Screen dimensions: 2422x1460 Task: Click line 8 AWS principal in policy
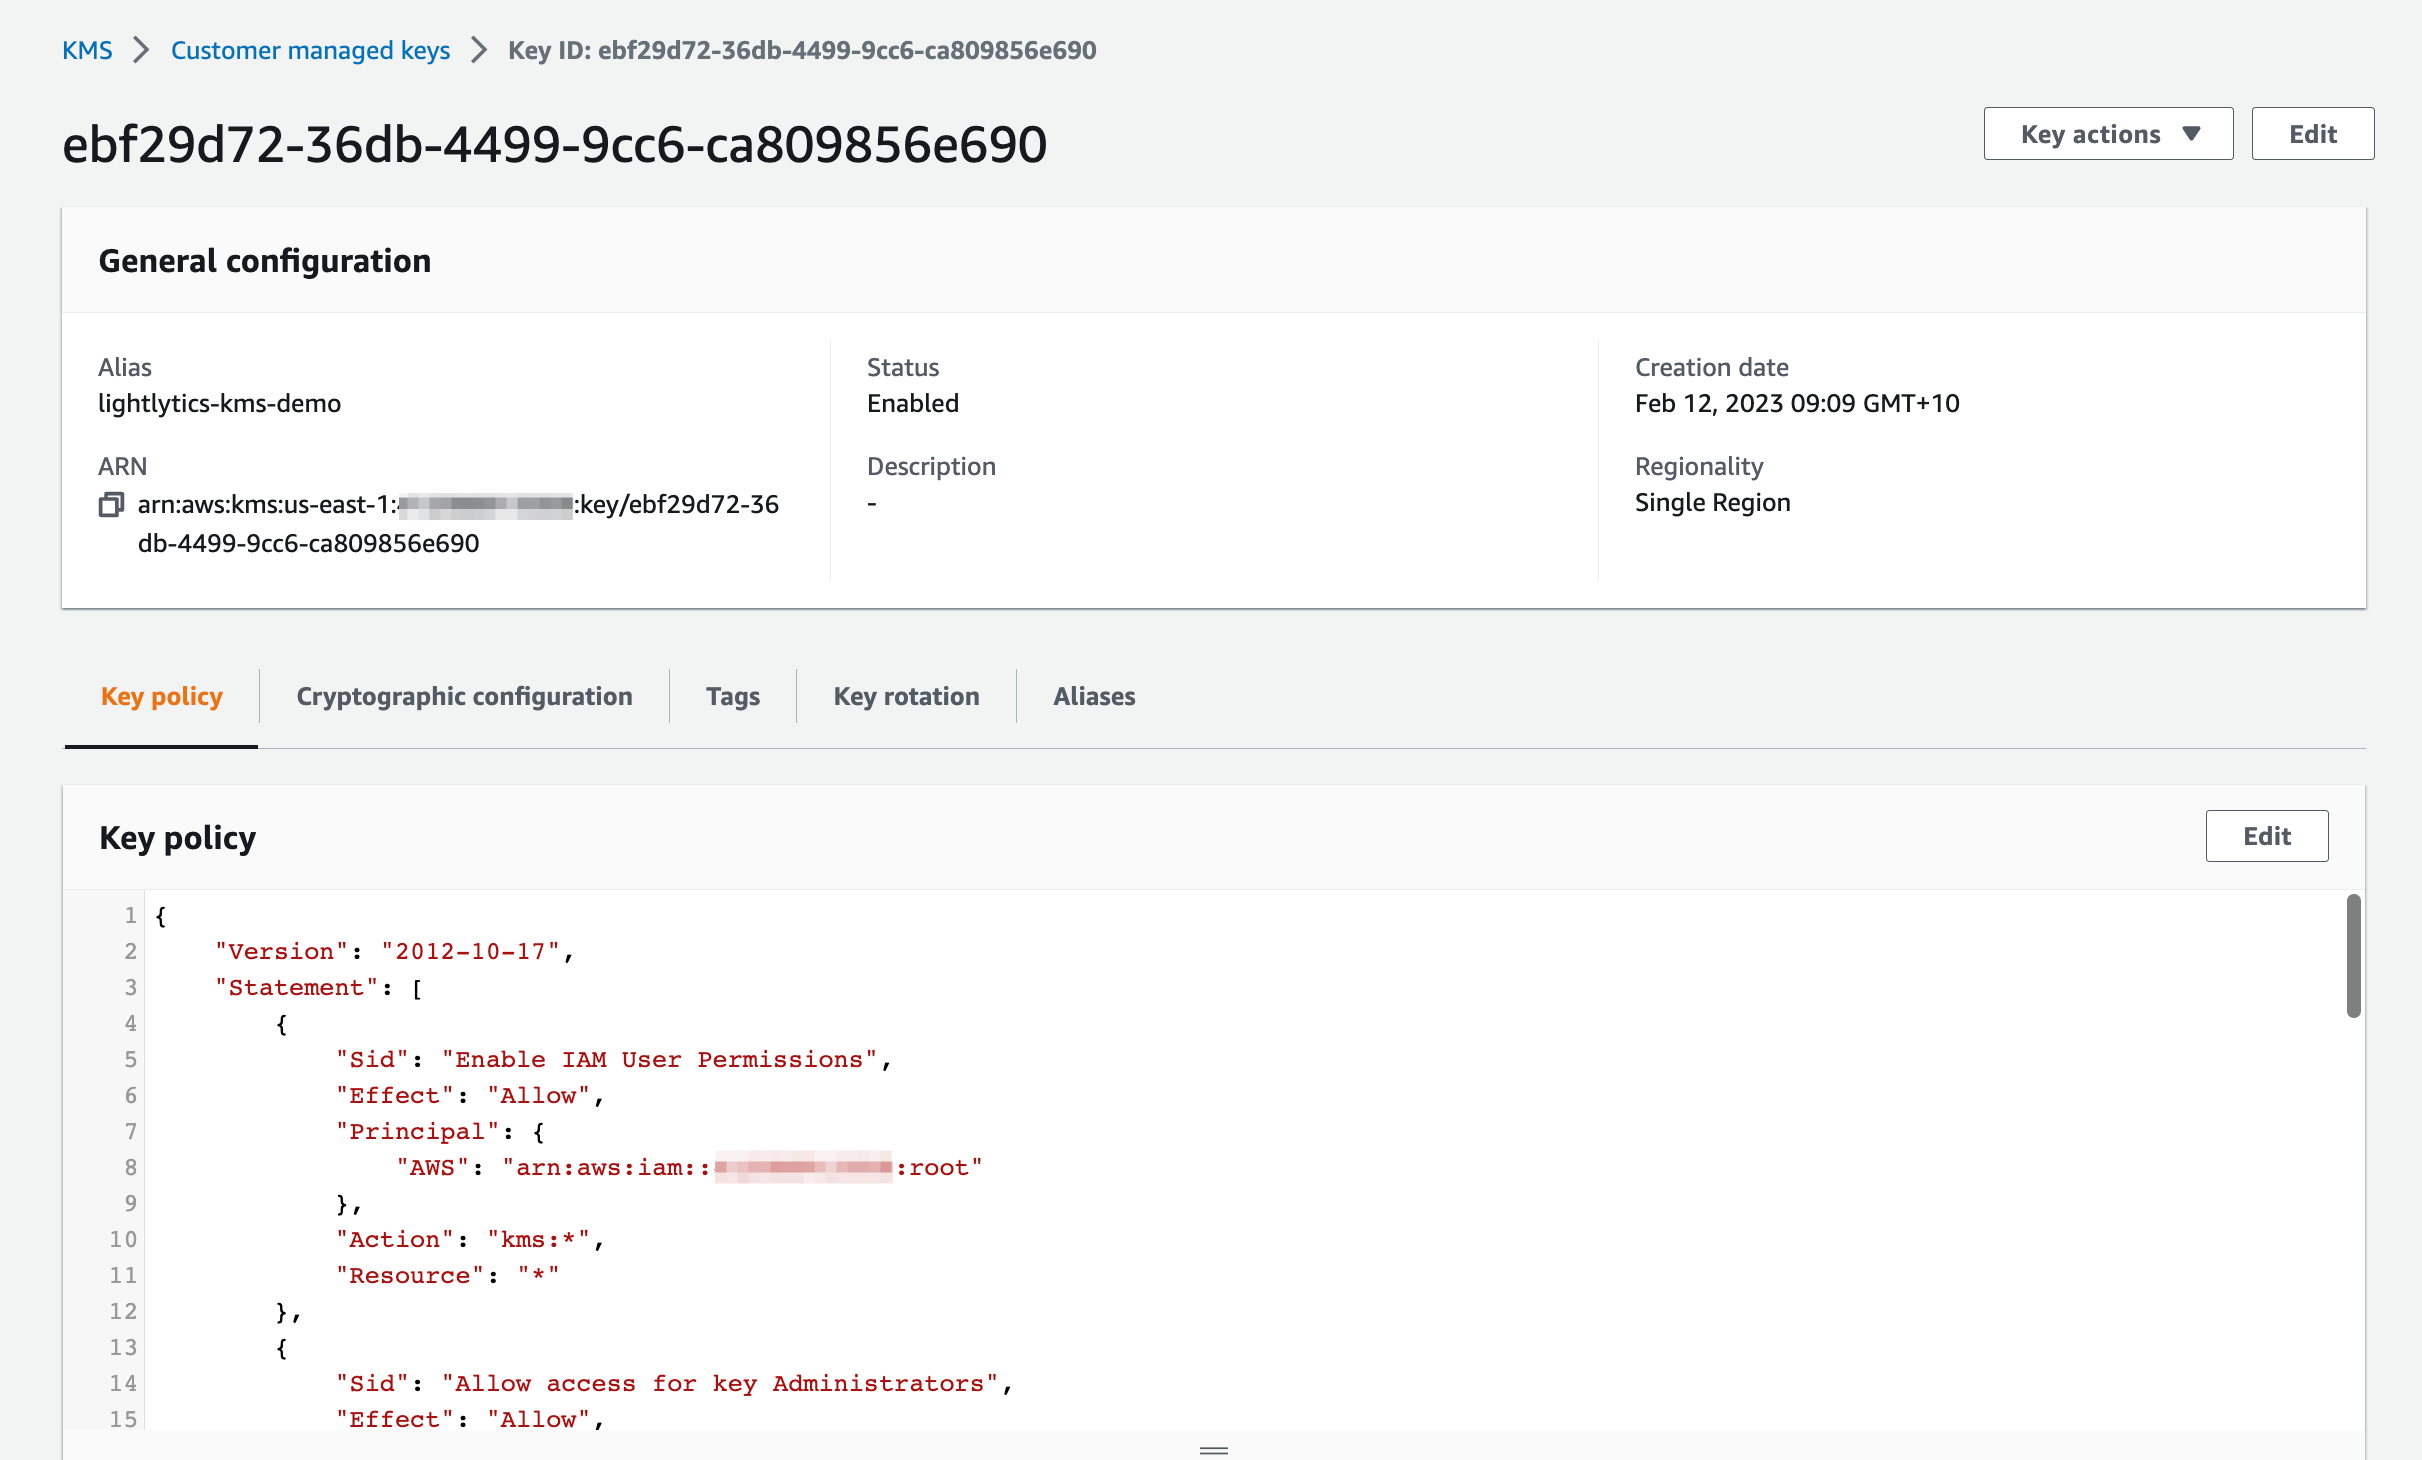pos(690,1167)
